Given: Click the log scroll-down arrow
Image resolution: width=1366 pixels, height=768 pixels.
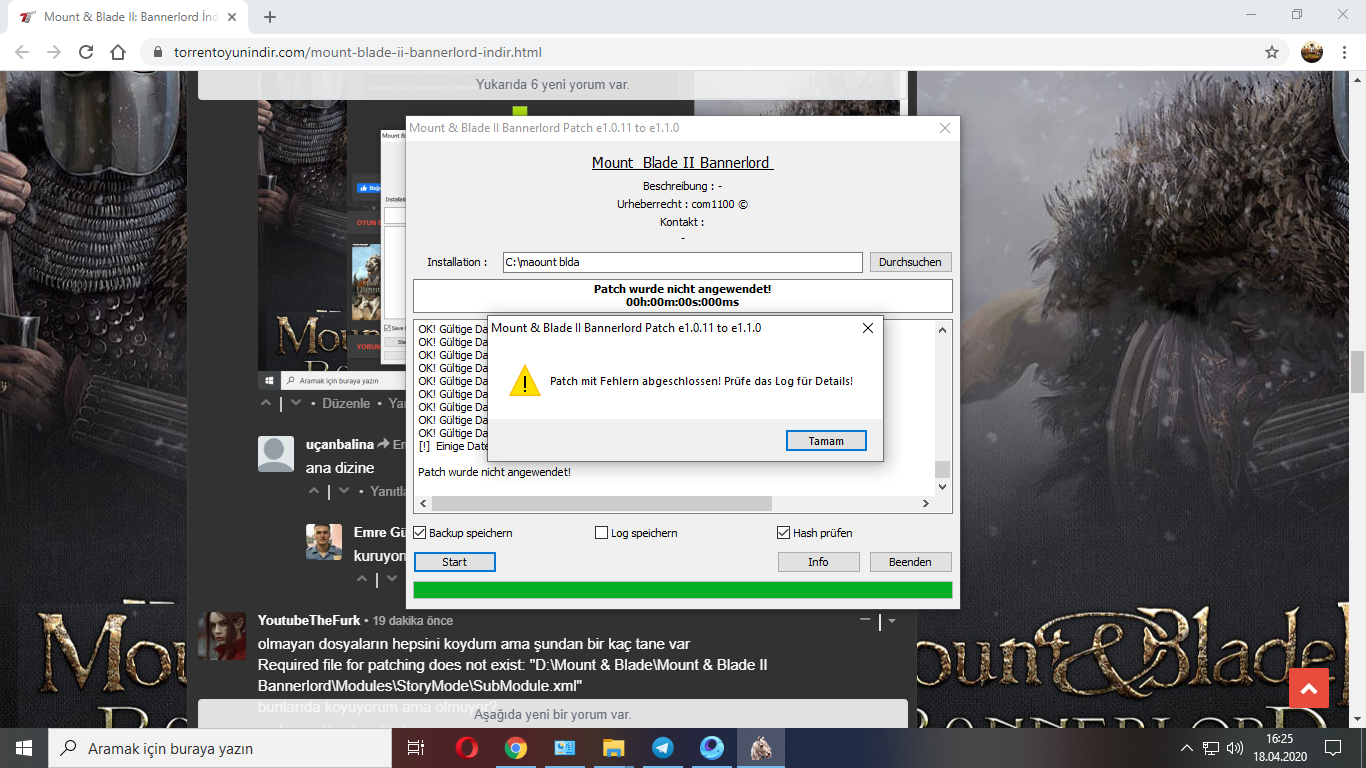Looking at the screenshot, I should pos(942,487).
